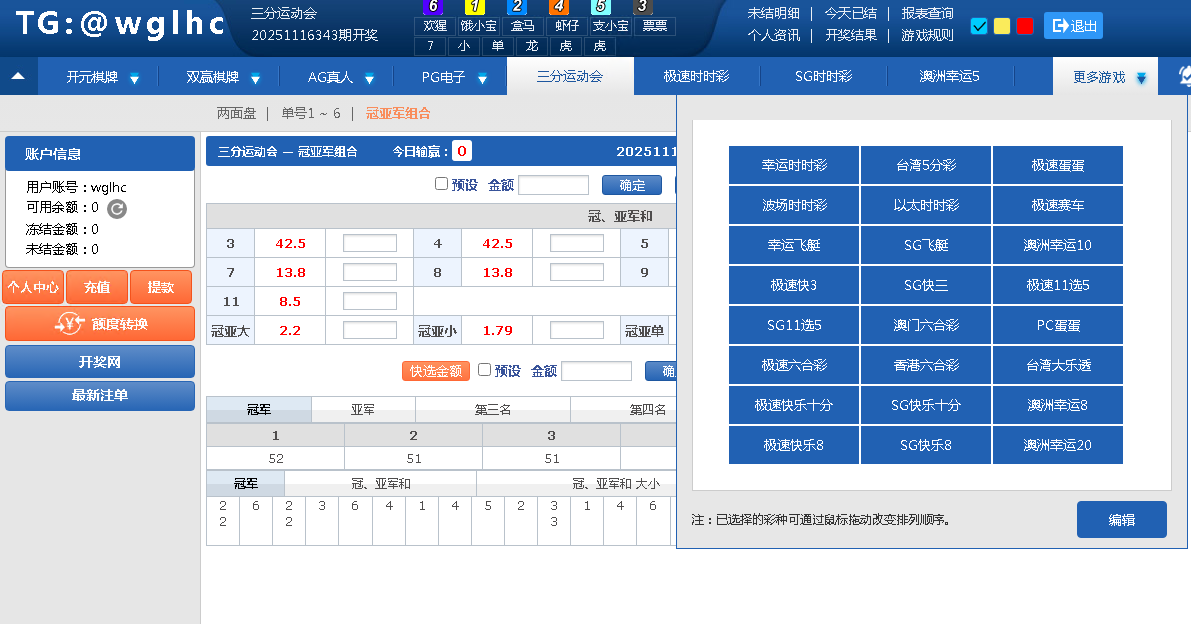Open the 开奖结果 link

tap(851, 35)
